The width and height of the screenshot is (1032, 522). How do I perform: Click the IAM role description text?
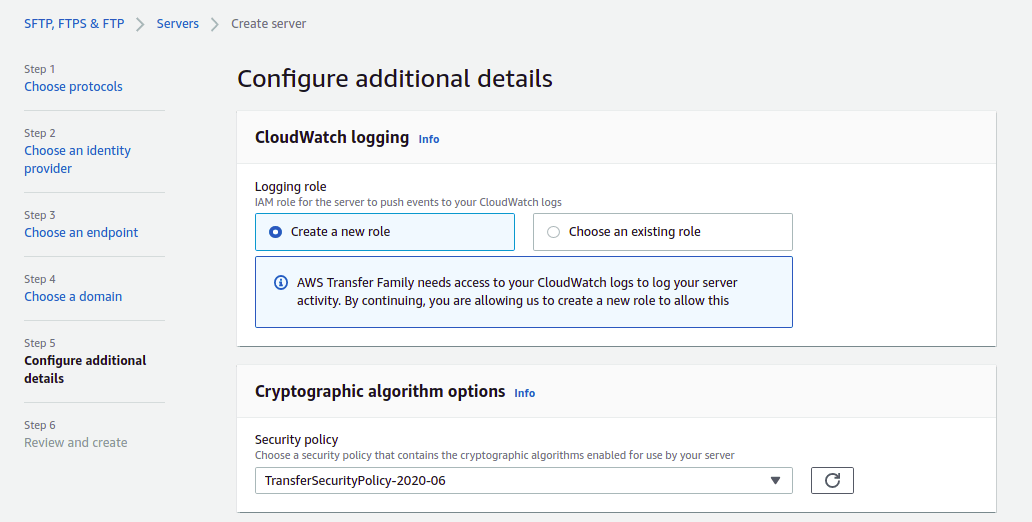click(408, 202)
